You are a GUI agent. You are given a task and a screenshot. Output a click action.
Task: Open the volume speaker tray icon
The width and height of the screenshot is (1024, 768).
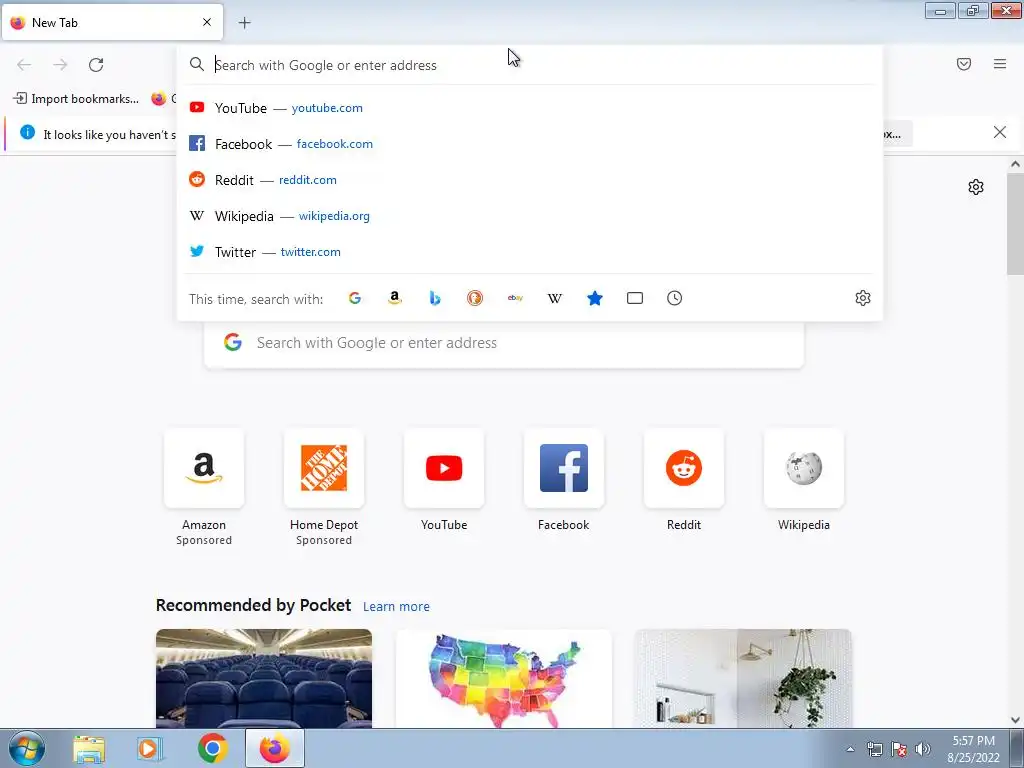[x=923, y=749]
